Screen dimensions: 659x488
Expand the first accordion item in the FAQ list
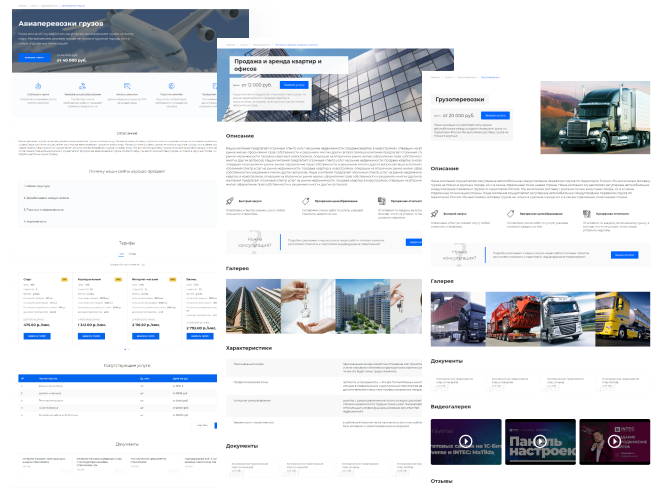tap(117, 186)
